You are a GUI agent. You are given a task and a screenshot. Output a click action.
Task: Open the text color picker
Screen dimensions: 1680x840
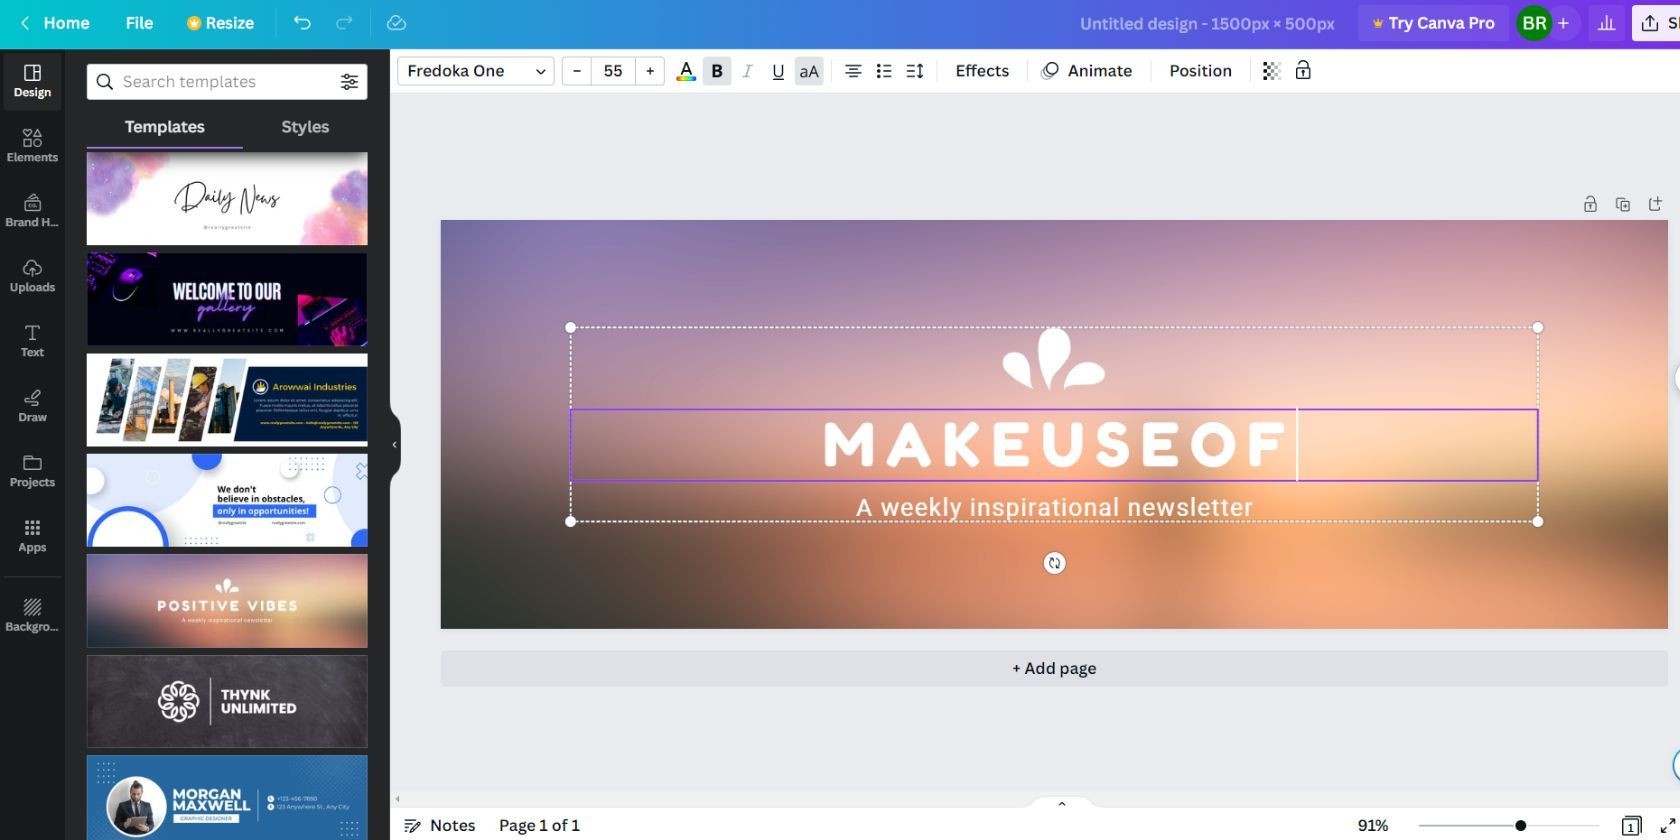686,71
